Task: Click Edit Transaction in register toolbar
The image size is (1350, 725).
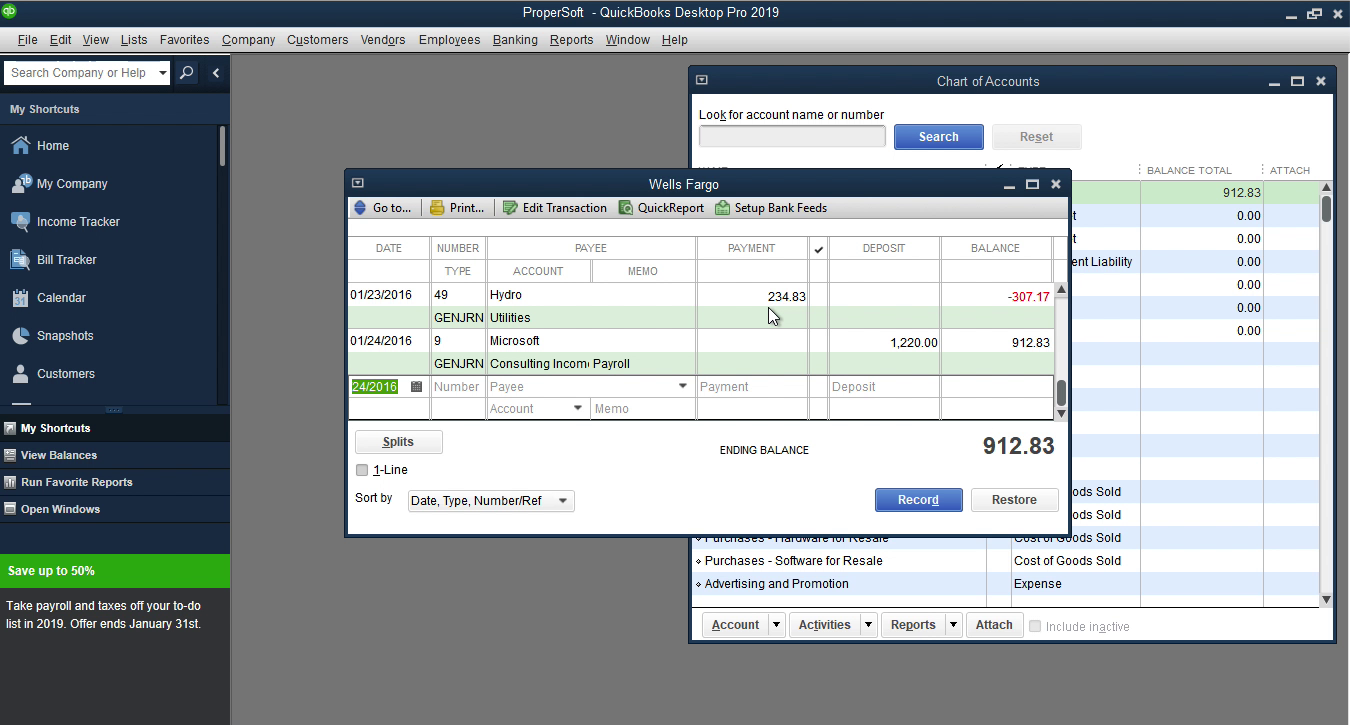Action: [x=555, y=208]
